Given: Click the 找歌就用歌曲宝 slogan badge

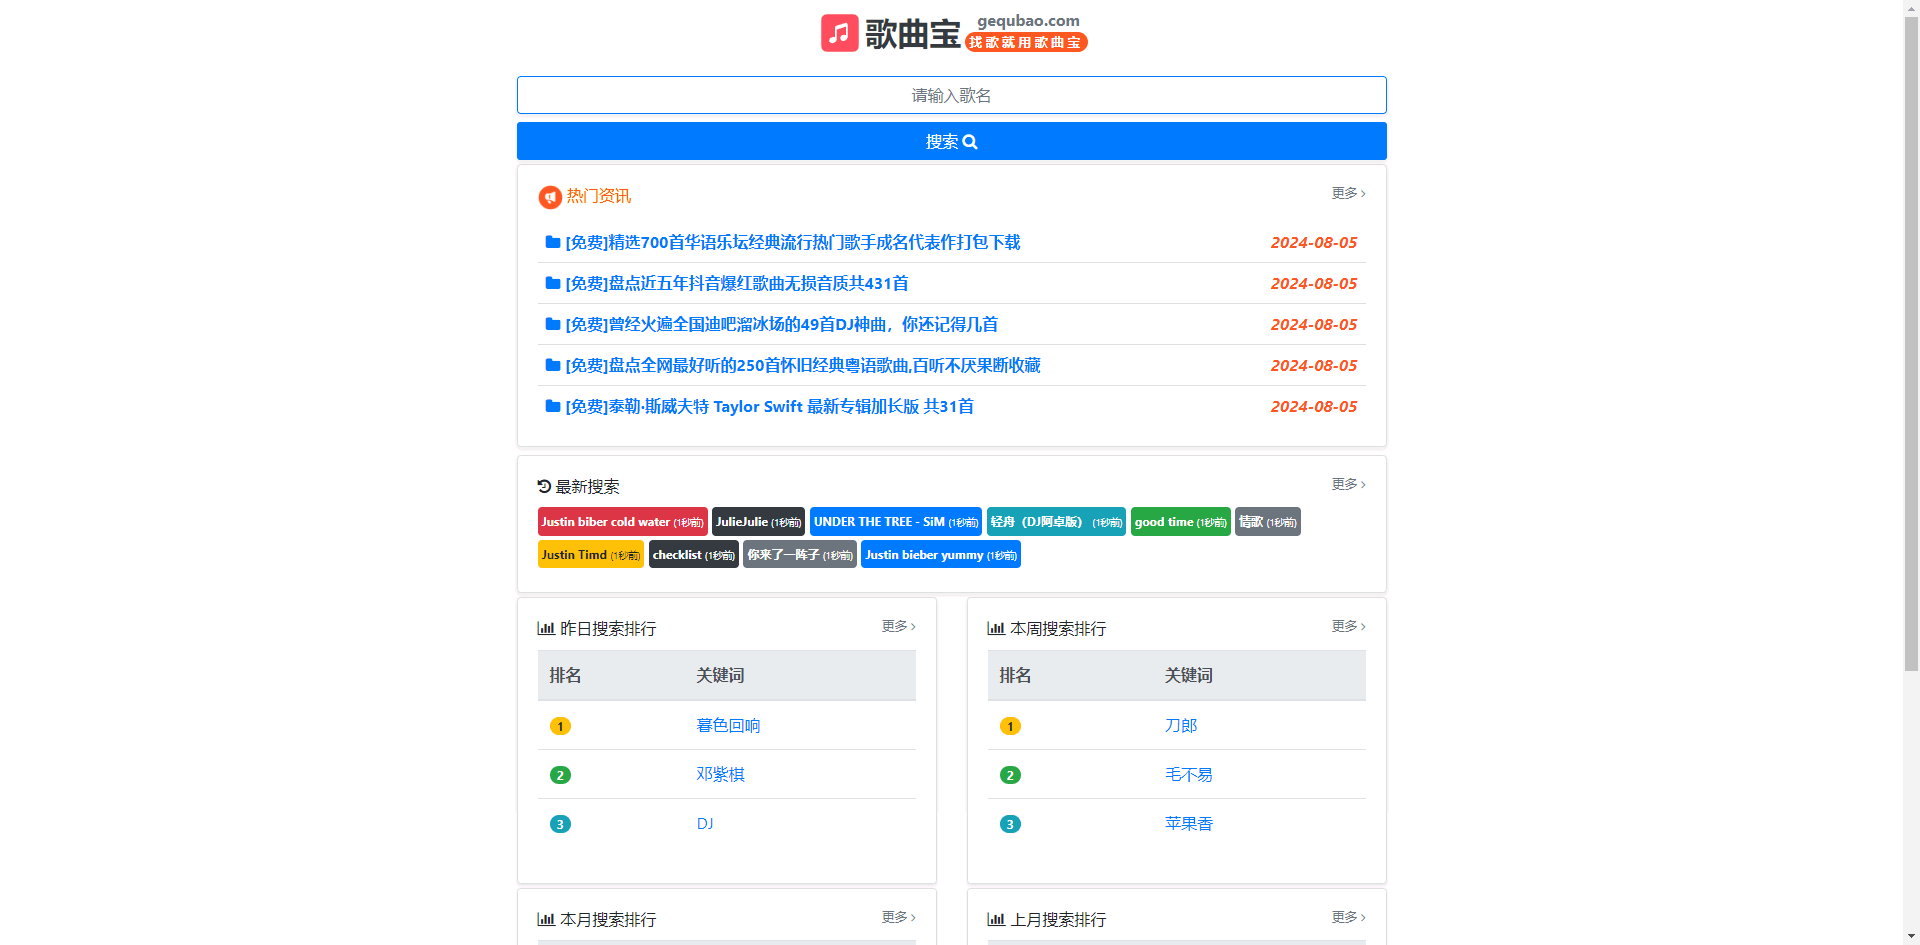Looking at the screenshot, I should click(x=1026, y=42).
